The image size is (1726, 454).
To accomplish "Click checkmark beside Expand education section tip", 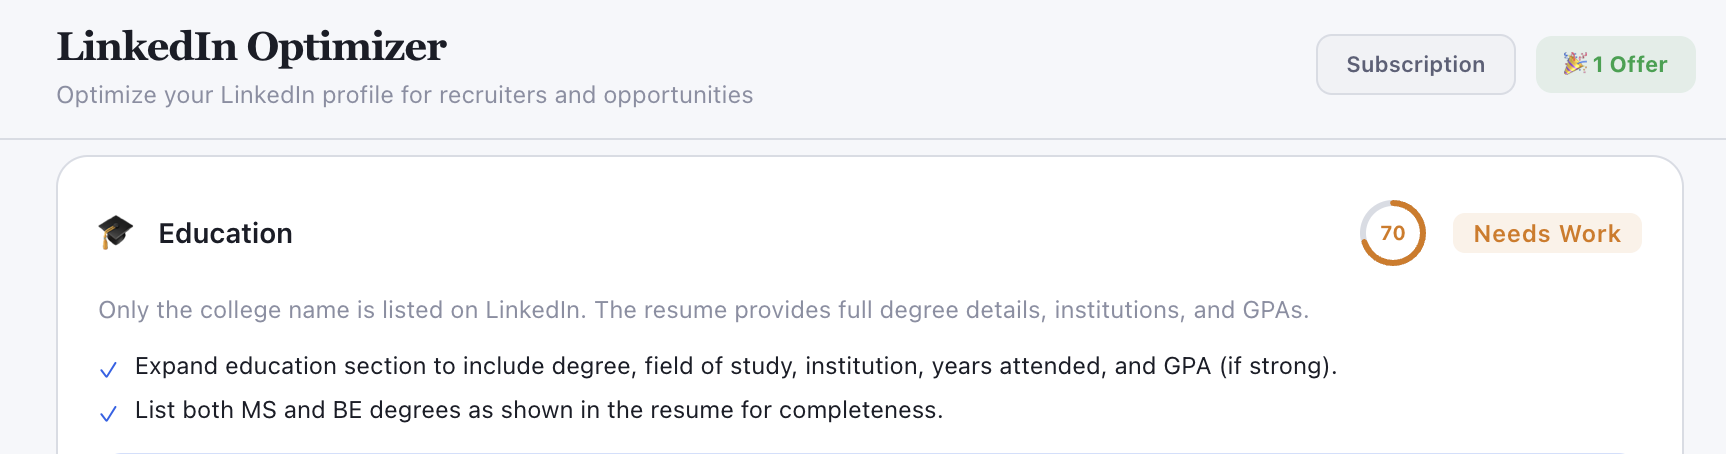I will [108, 370].
